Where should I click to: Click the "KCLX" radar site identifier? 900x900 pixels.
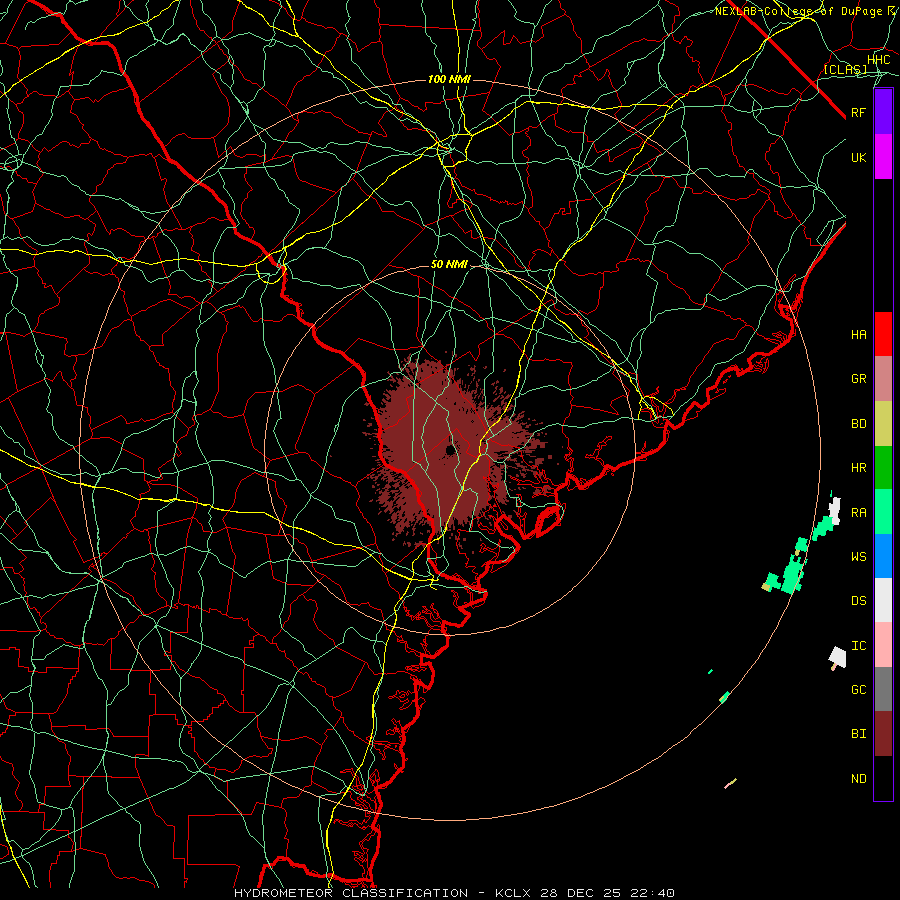[514, 893]
